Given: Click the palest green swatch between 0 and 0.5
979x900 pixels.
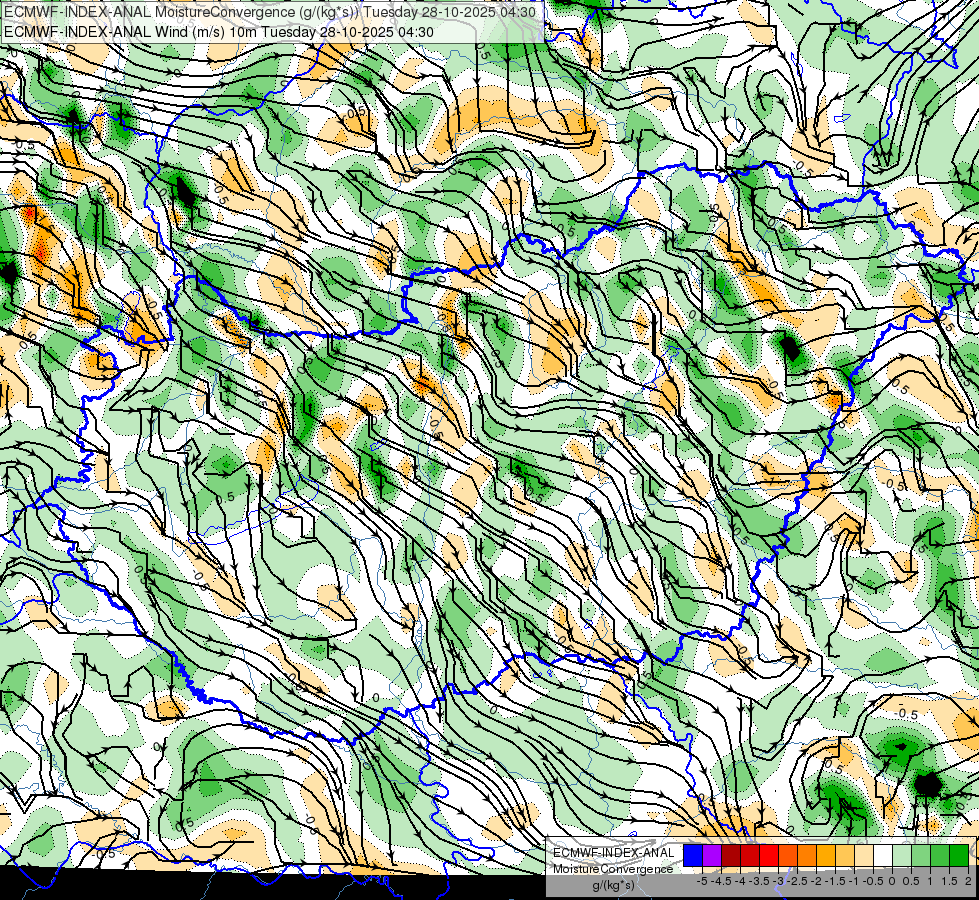Looking at the screenshot, I should coord(902,855).
